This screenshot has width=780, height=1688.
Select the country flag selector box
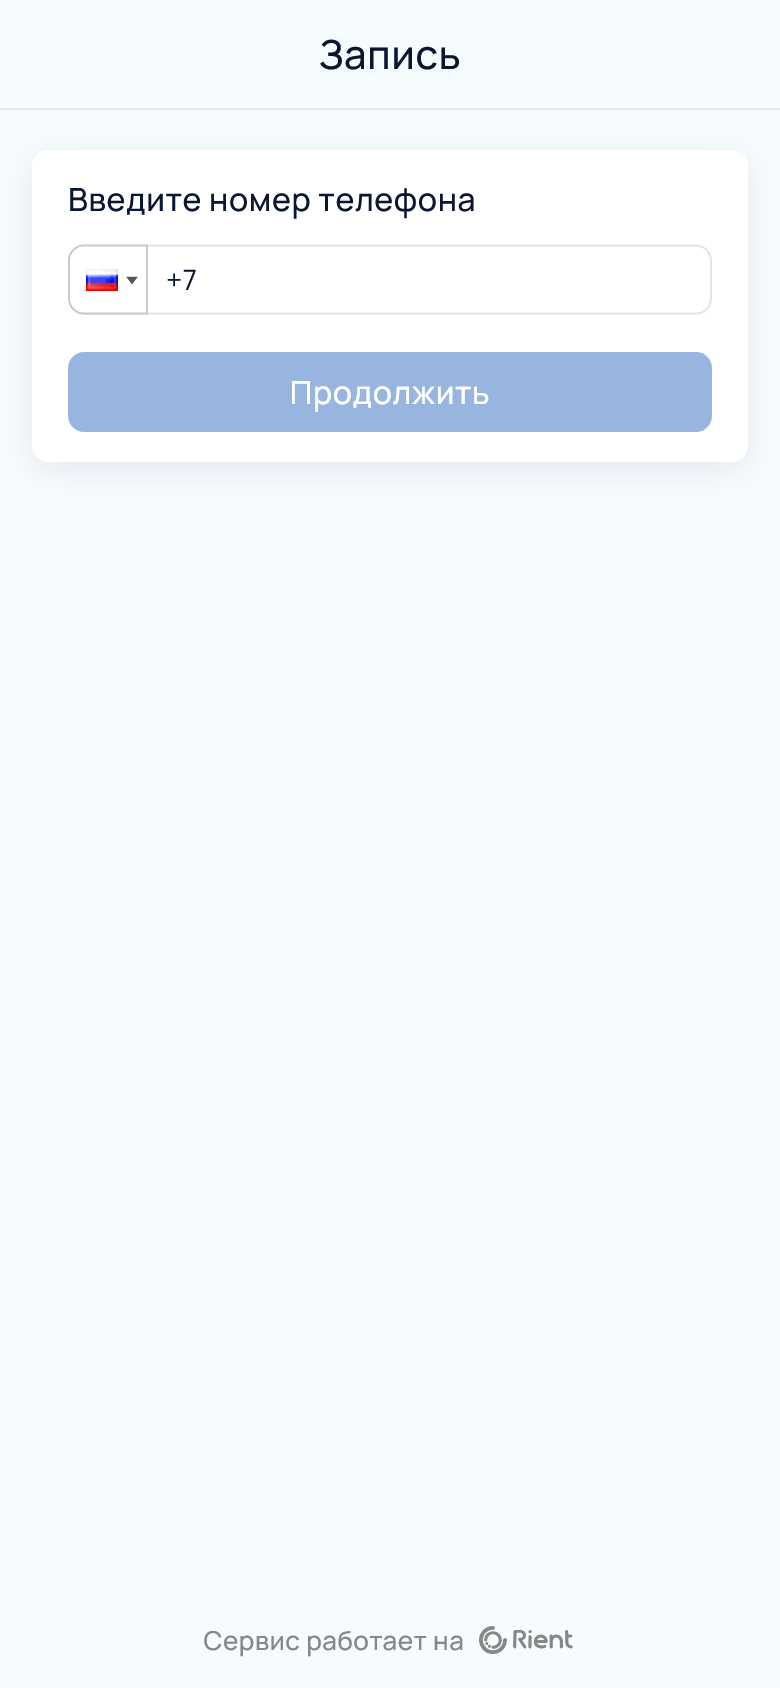tap(108, 280)
